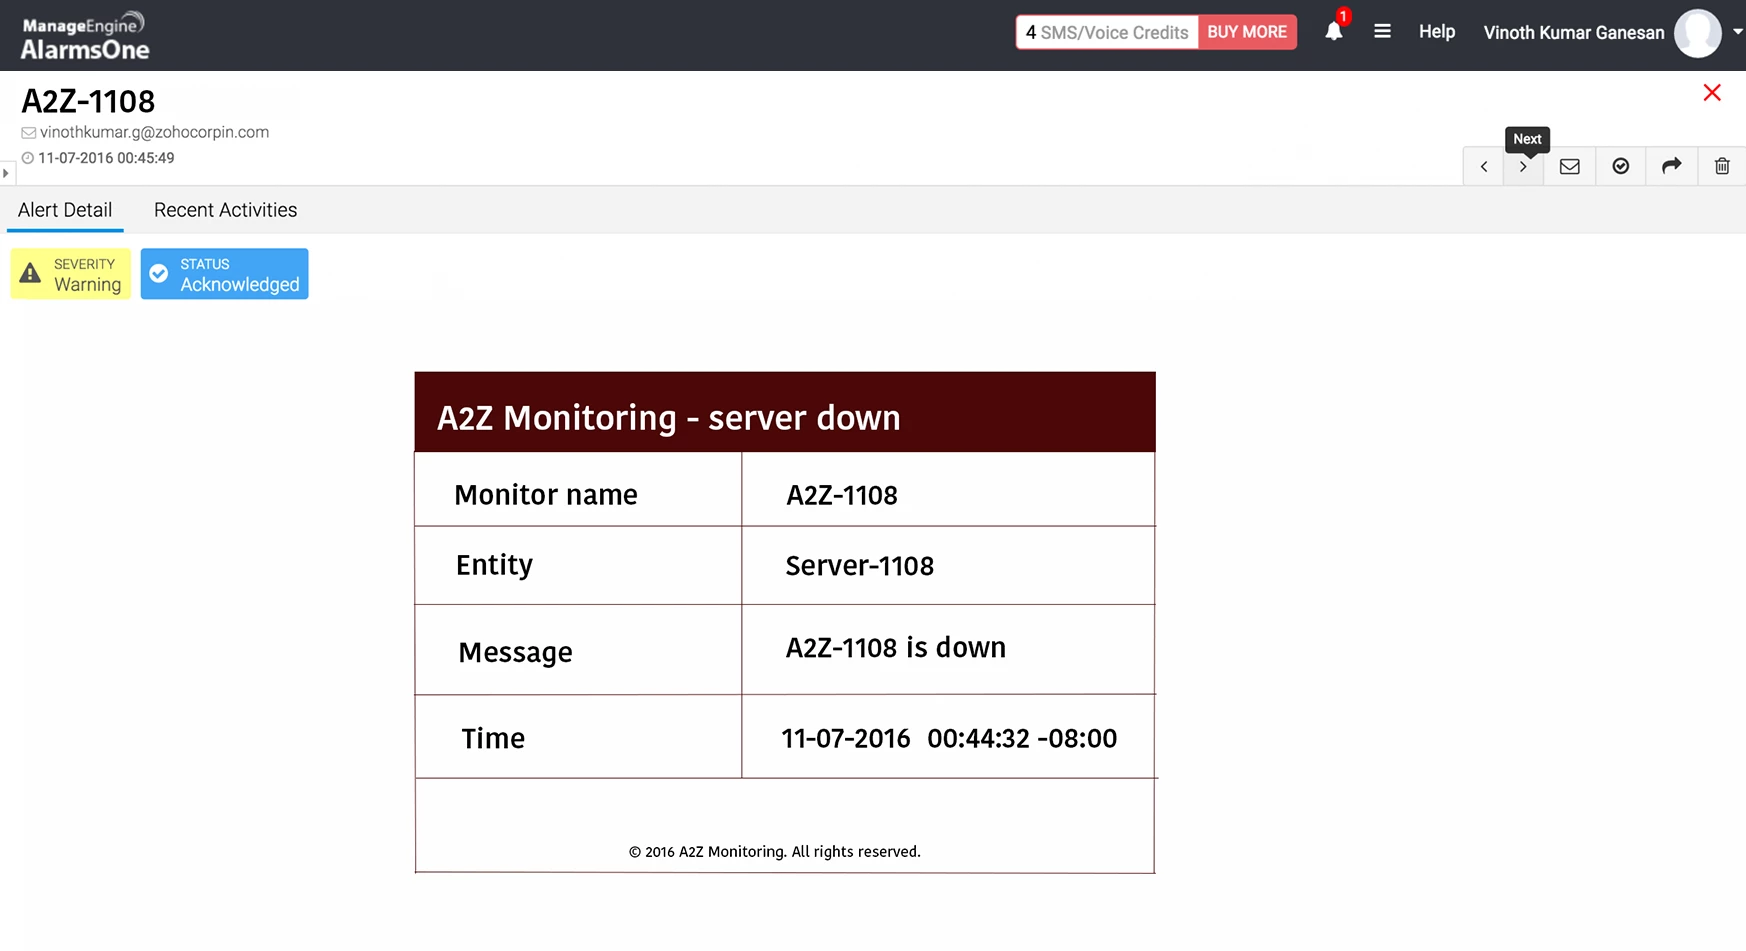Open the Help link
This screenshot has width=1746, height=951.
pyautogui.click(x=1436, y=32)
